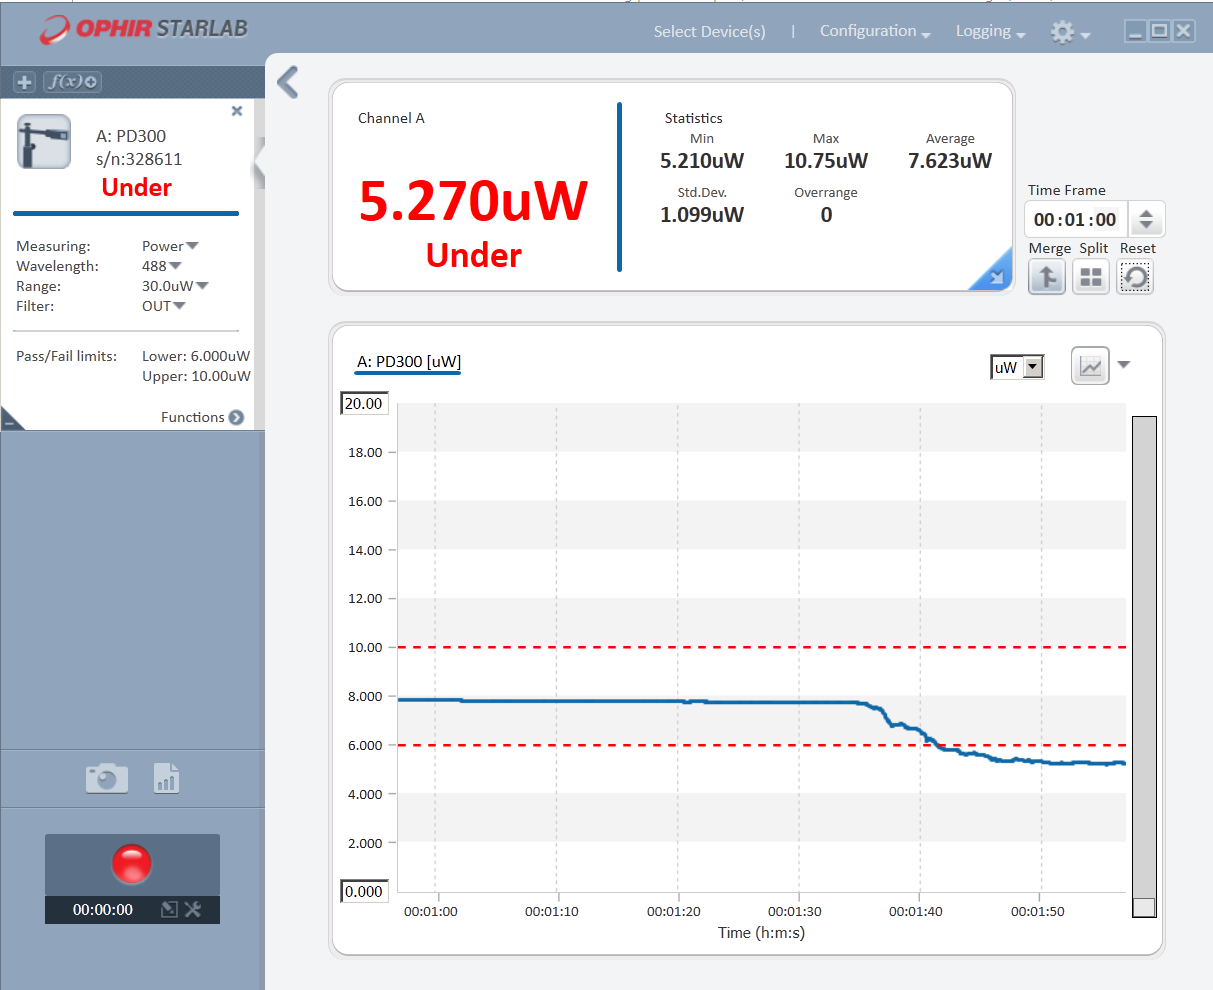Viewport: 1213px width, 990px height.
Task: Start logging with the red record button
Action: point(132,864)
